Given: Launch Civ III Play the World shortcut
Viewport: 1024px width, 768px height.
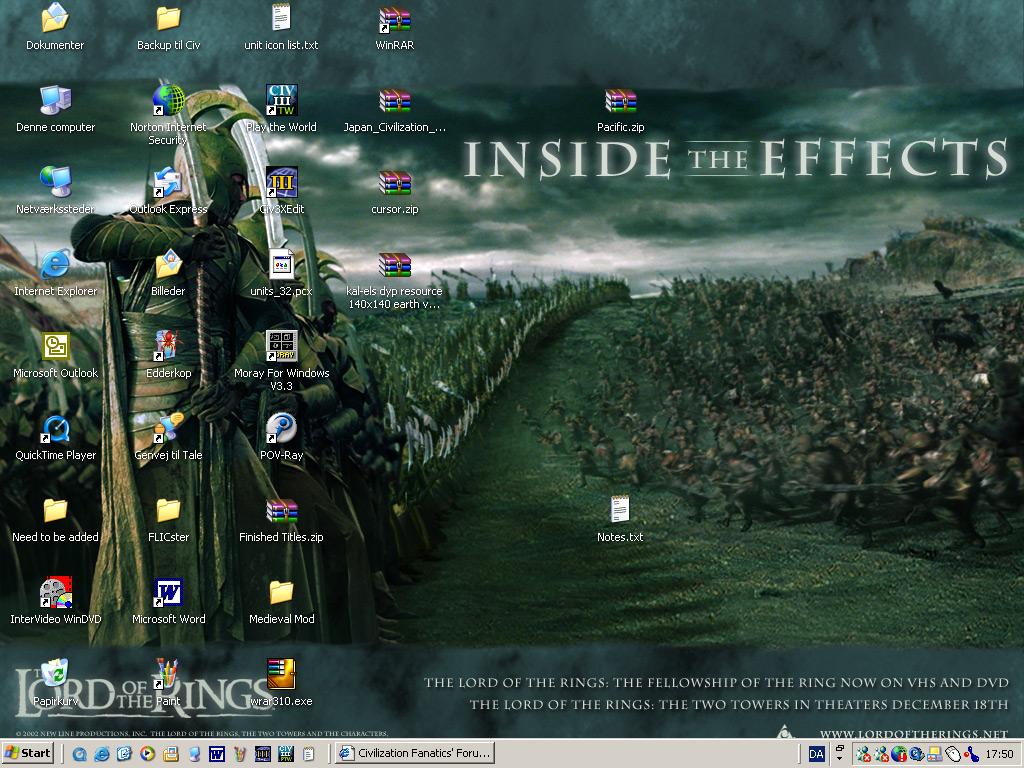Looking at the screenshot, I should [281, 101].
